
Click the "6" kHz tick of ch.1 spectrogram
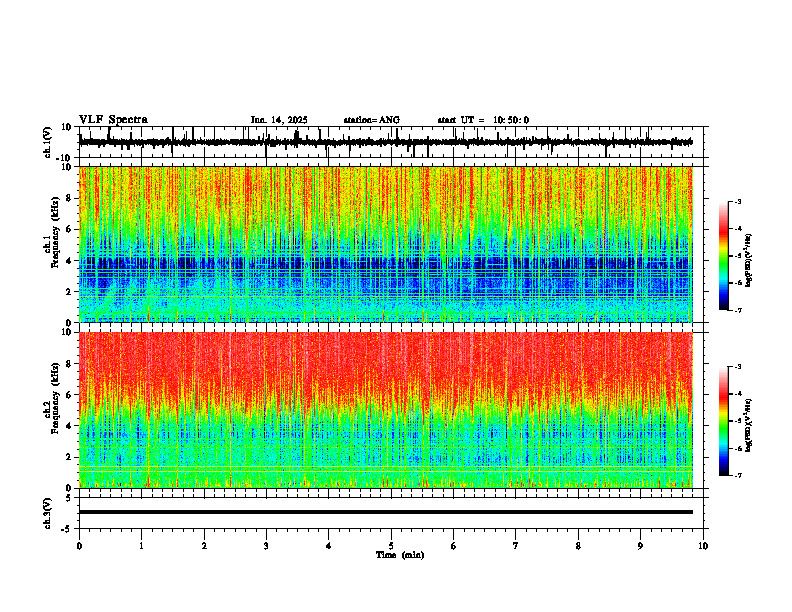70,230
